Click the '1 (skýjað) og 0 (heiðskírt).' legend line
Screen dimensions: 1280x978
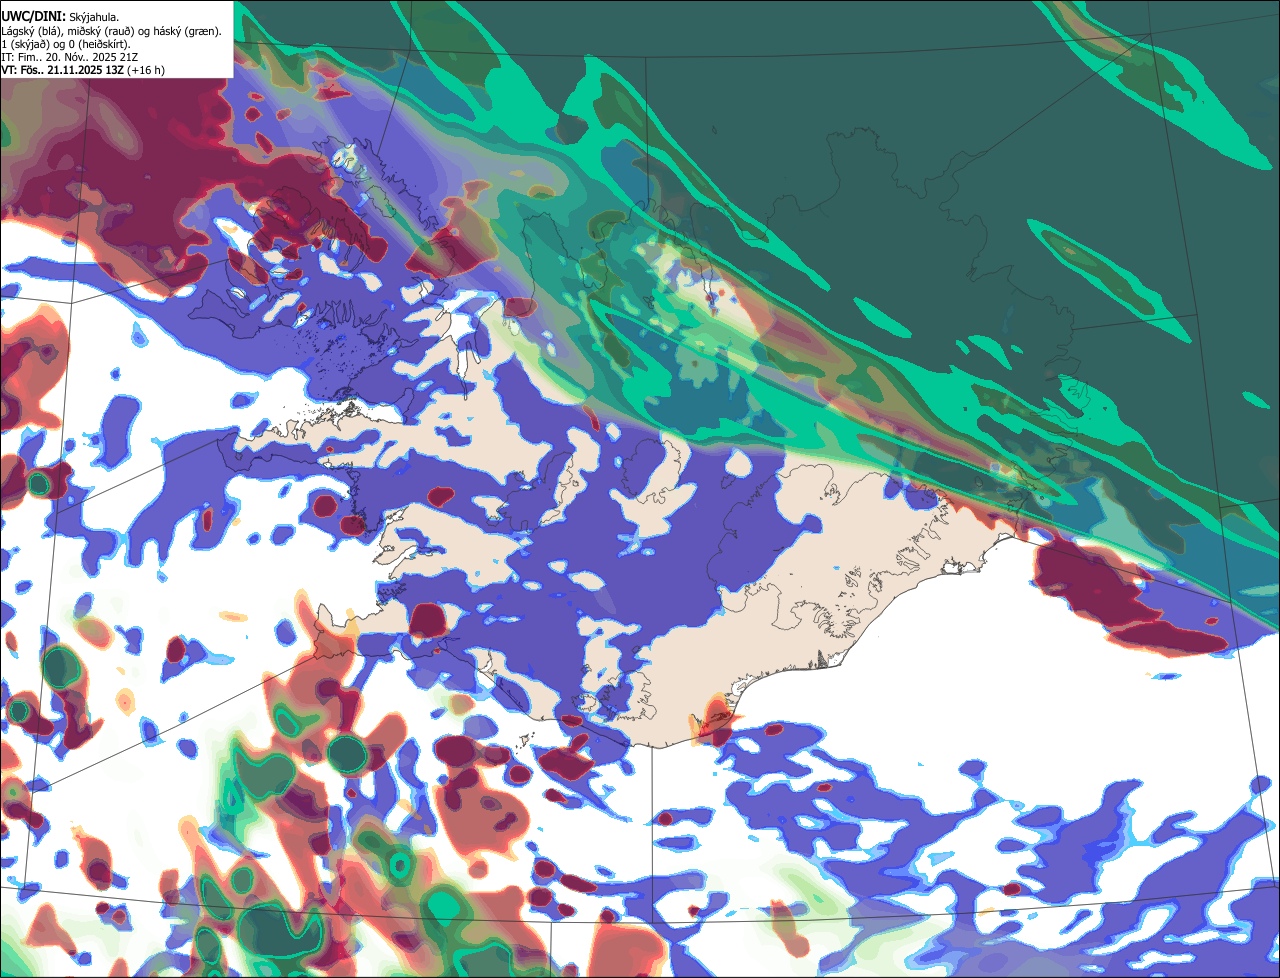point(66,44)
